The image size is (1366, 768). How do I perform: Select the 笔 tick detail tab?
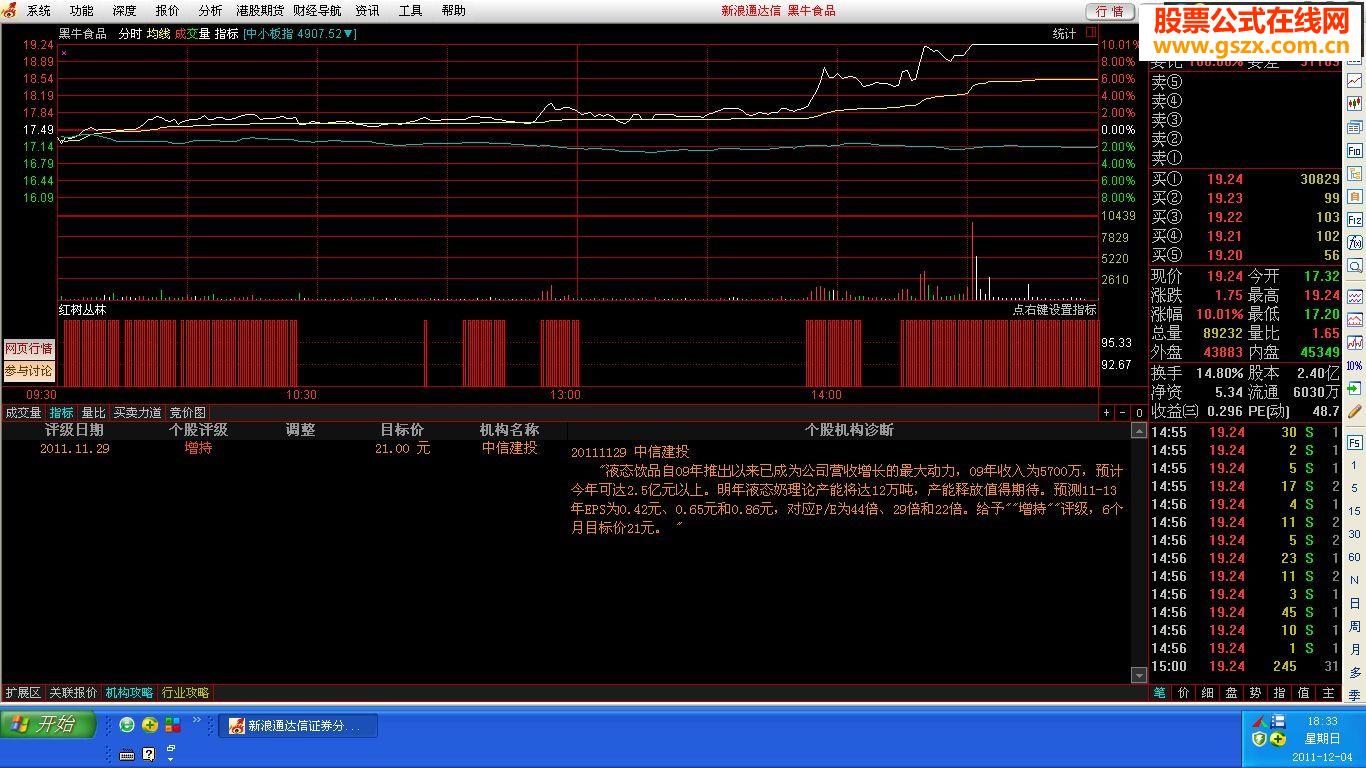[x=1160, y=692]
